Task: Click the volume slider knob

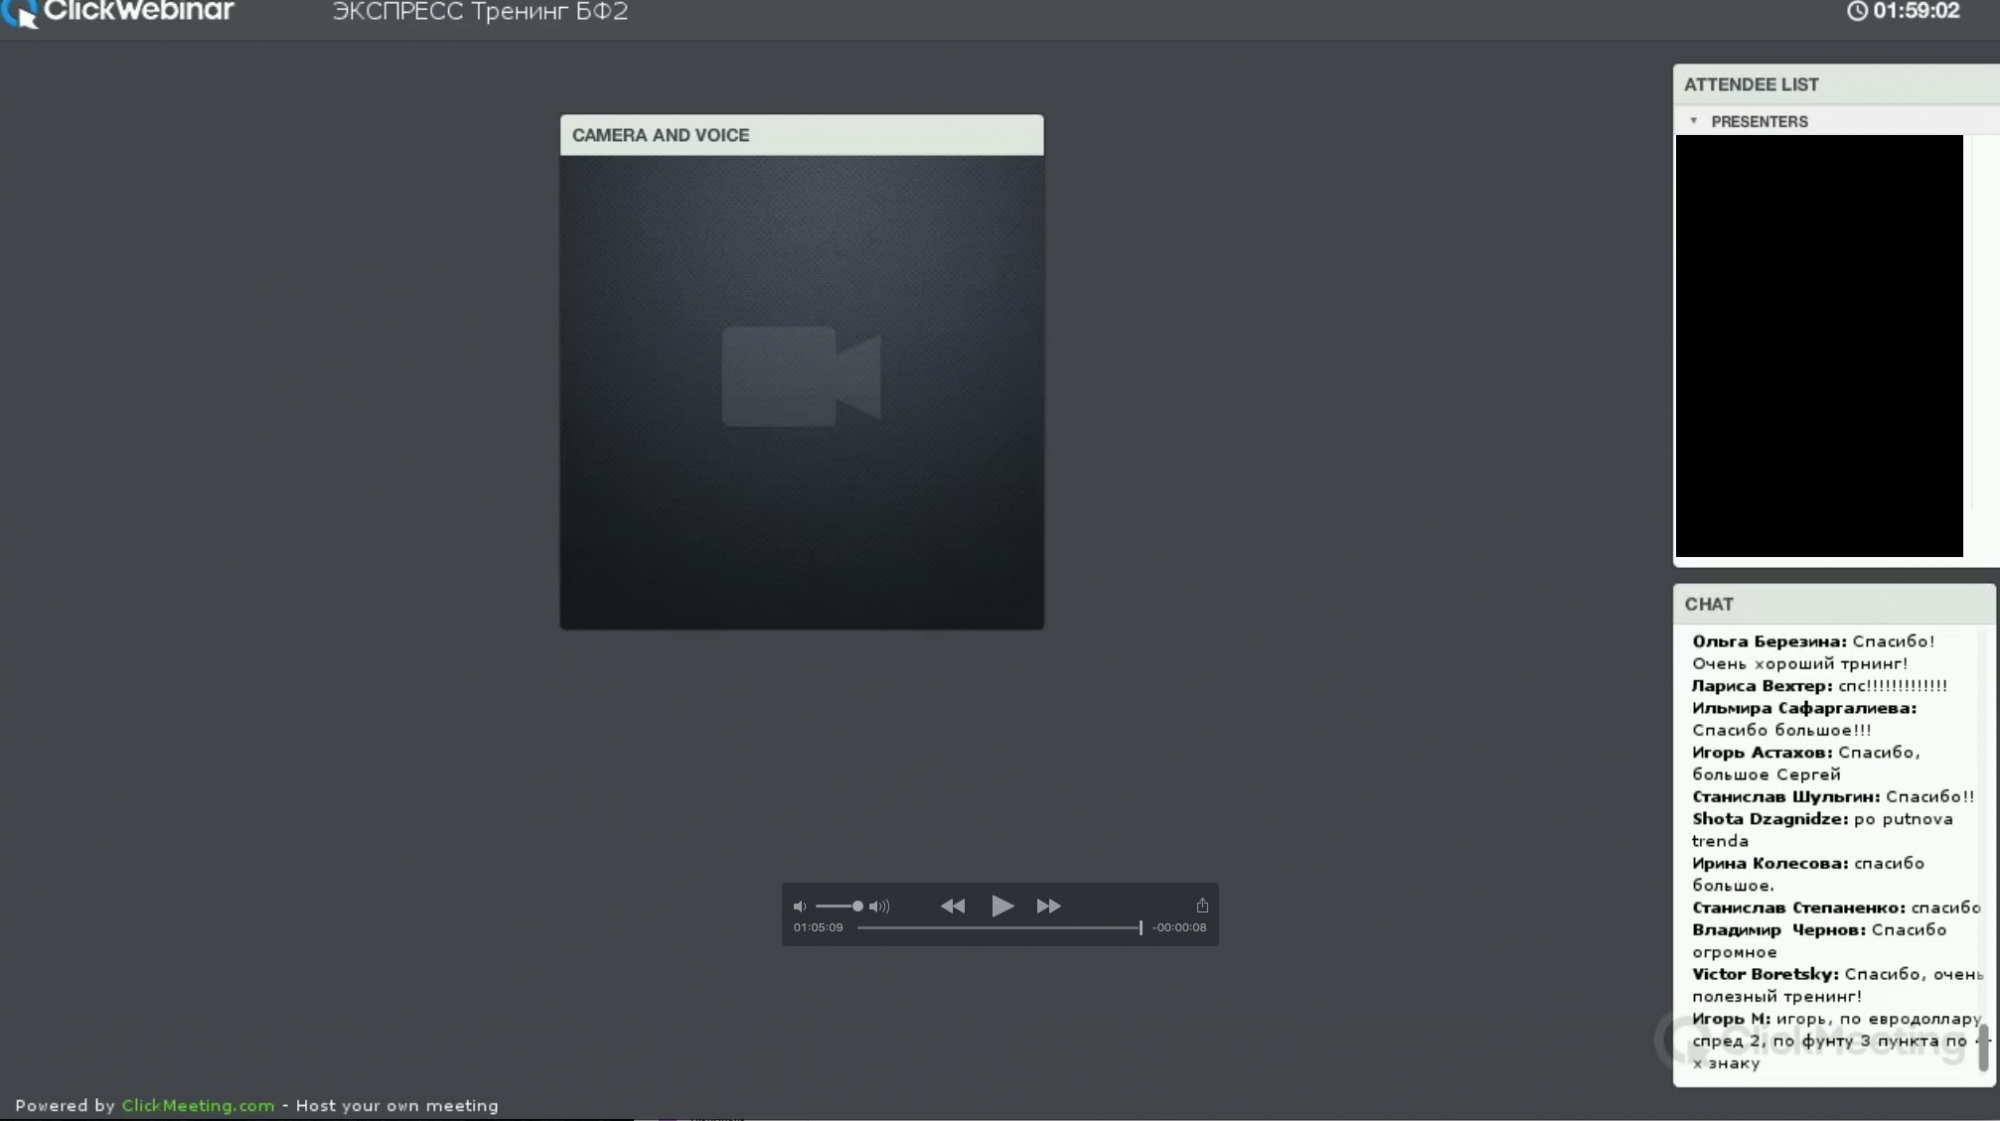Action: click(x=857, y=906)
